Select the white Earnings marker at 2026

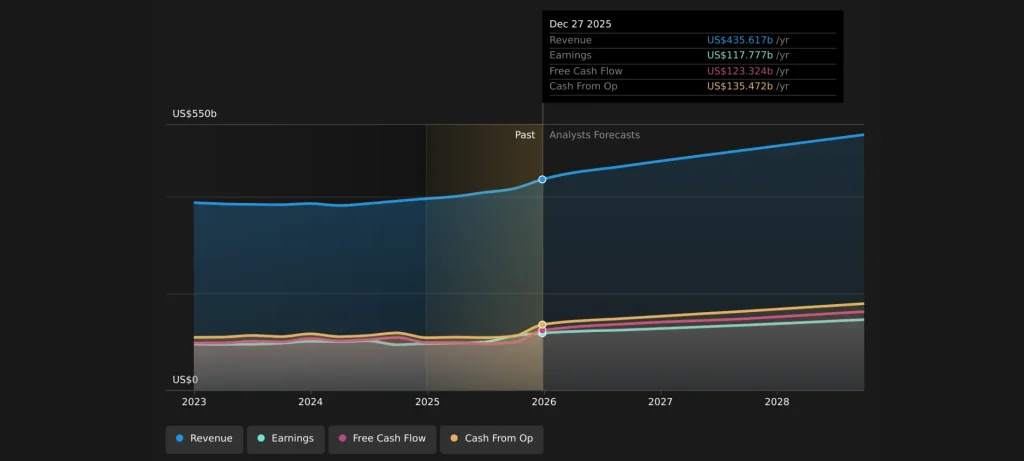[543, 333]
